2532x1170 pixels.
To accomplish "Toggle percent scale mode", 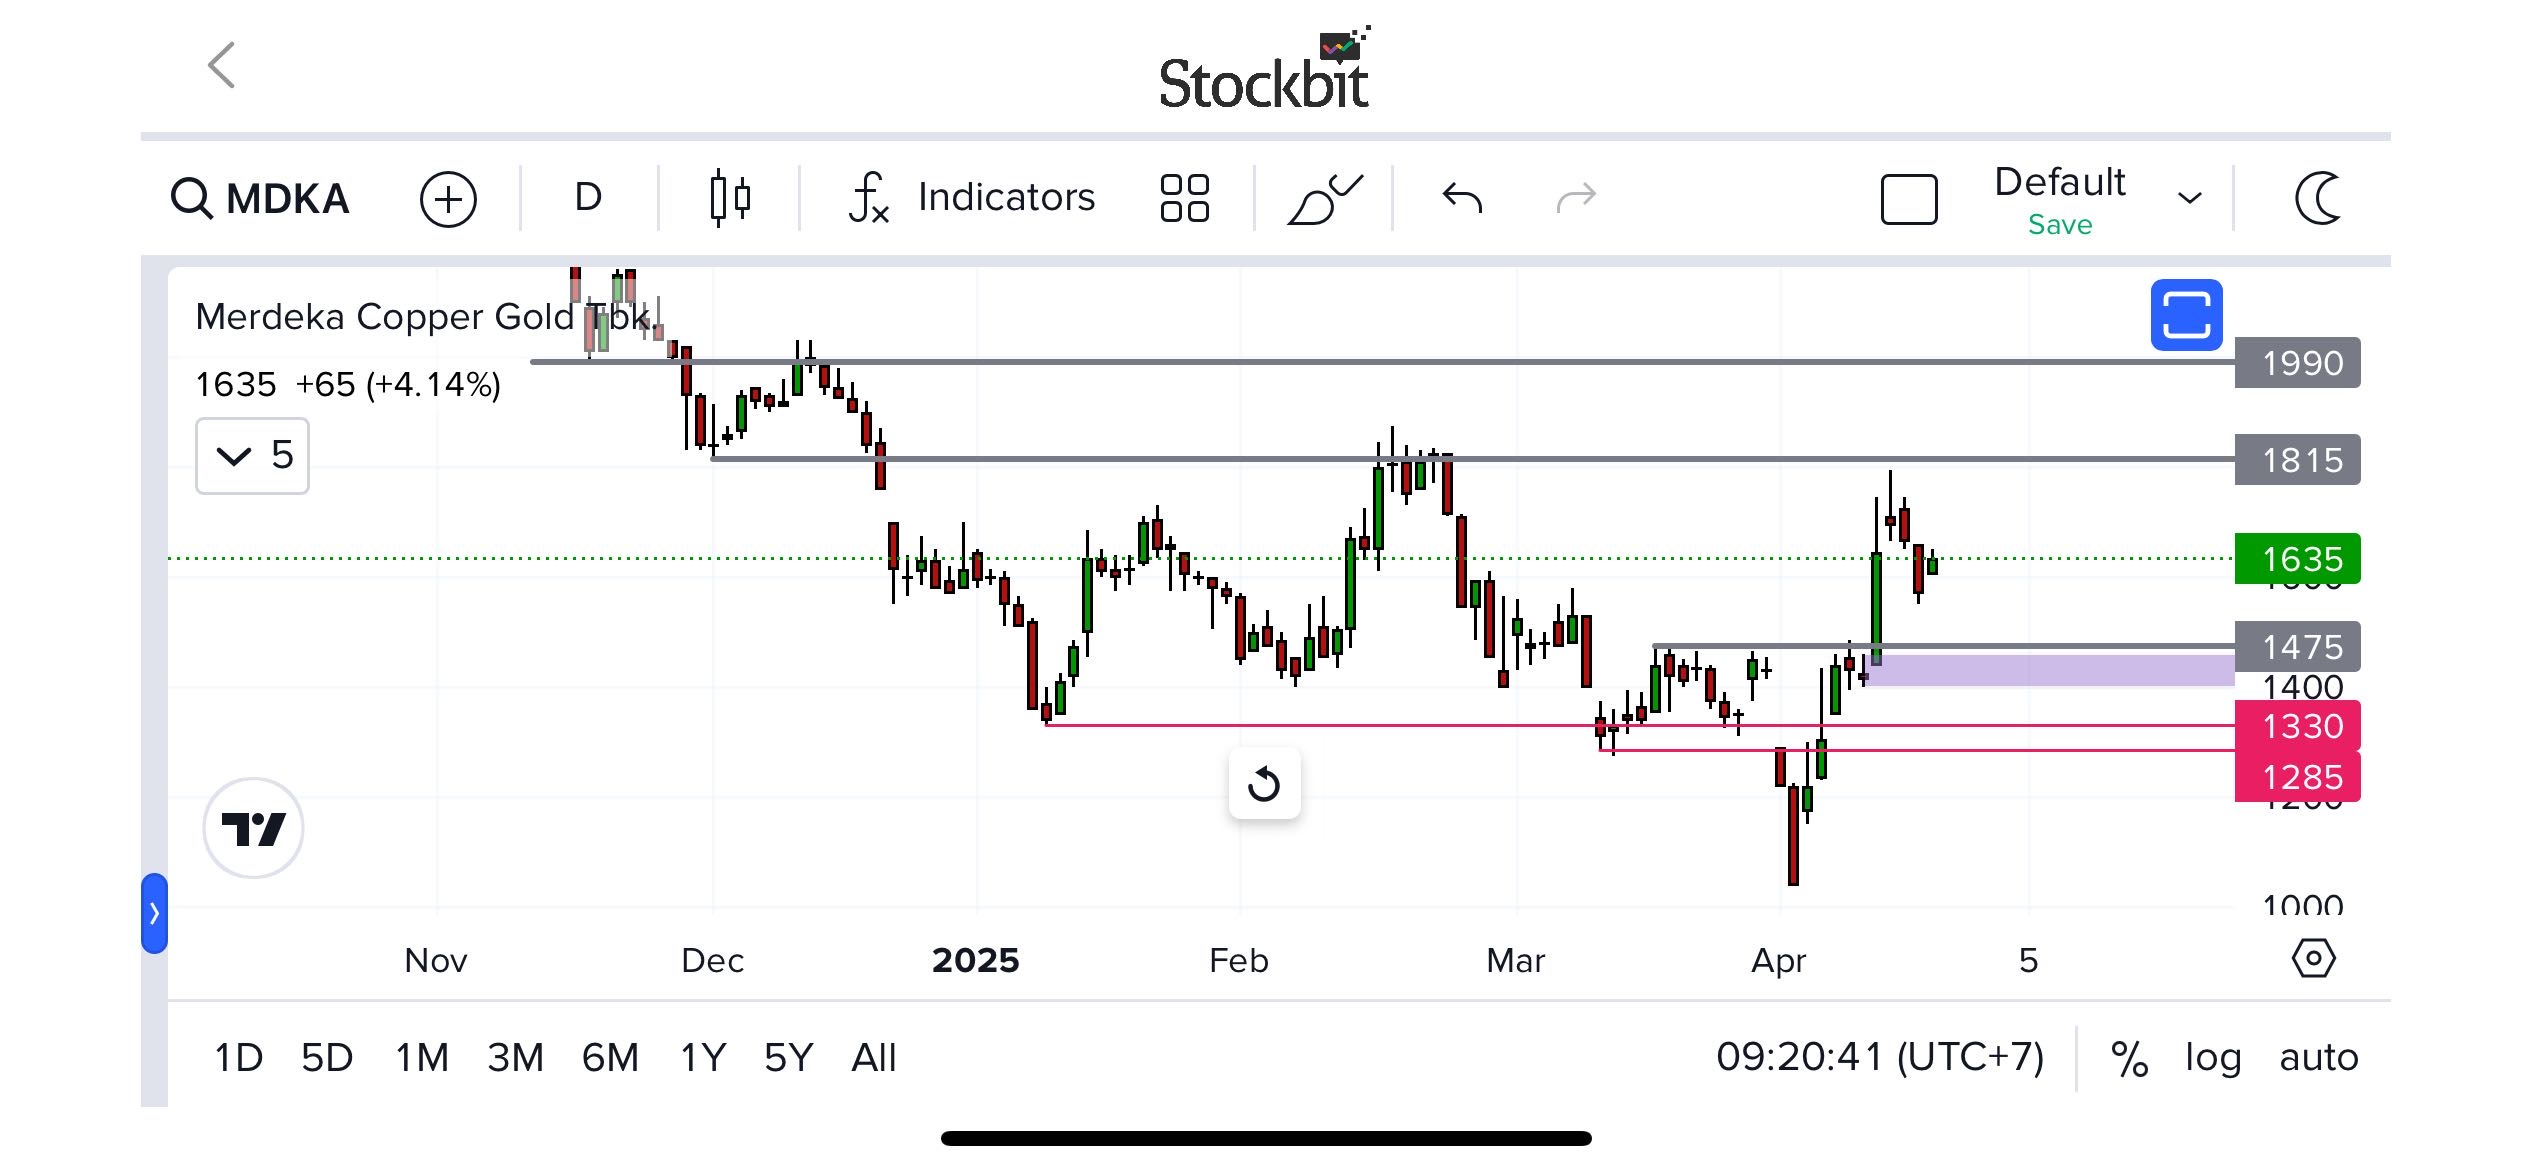I will click(x=2128, y=1058).
